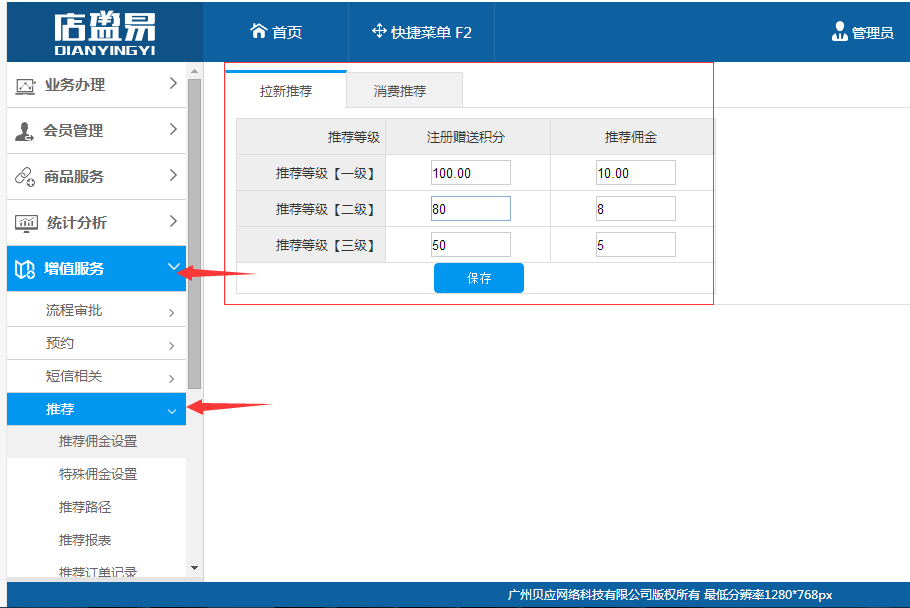The image size is (910, 608).
Task: Click the 统计分析 monitor icon
Action: (26, 223)
